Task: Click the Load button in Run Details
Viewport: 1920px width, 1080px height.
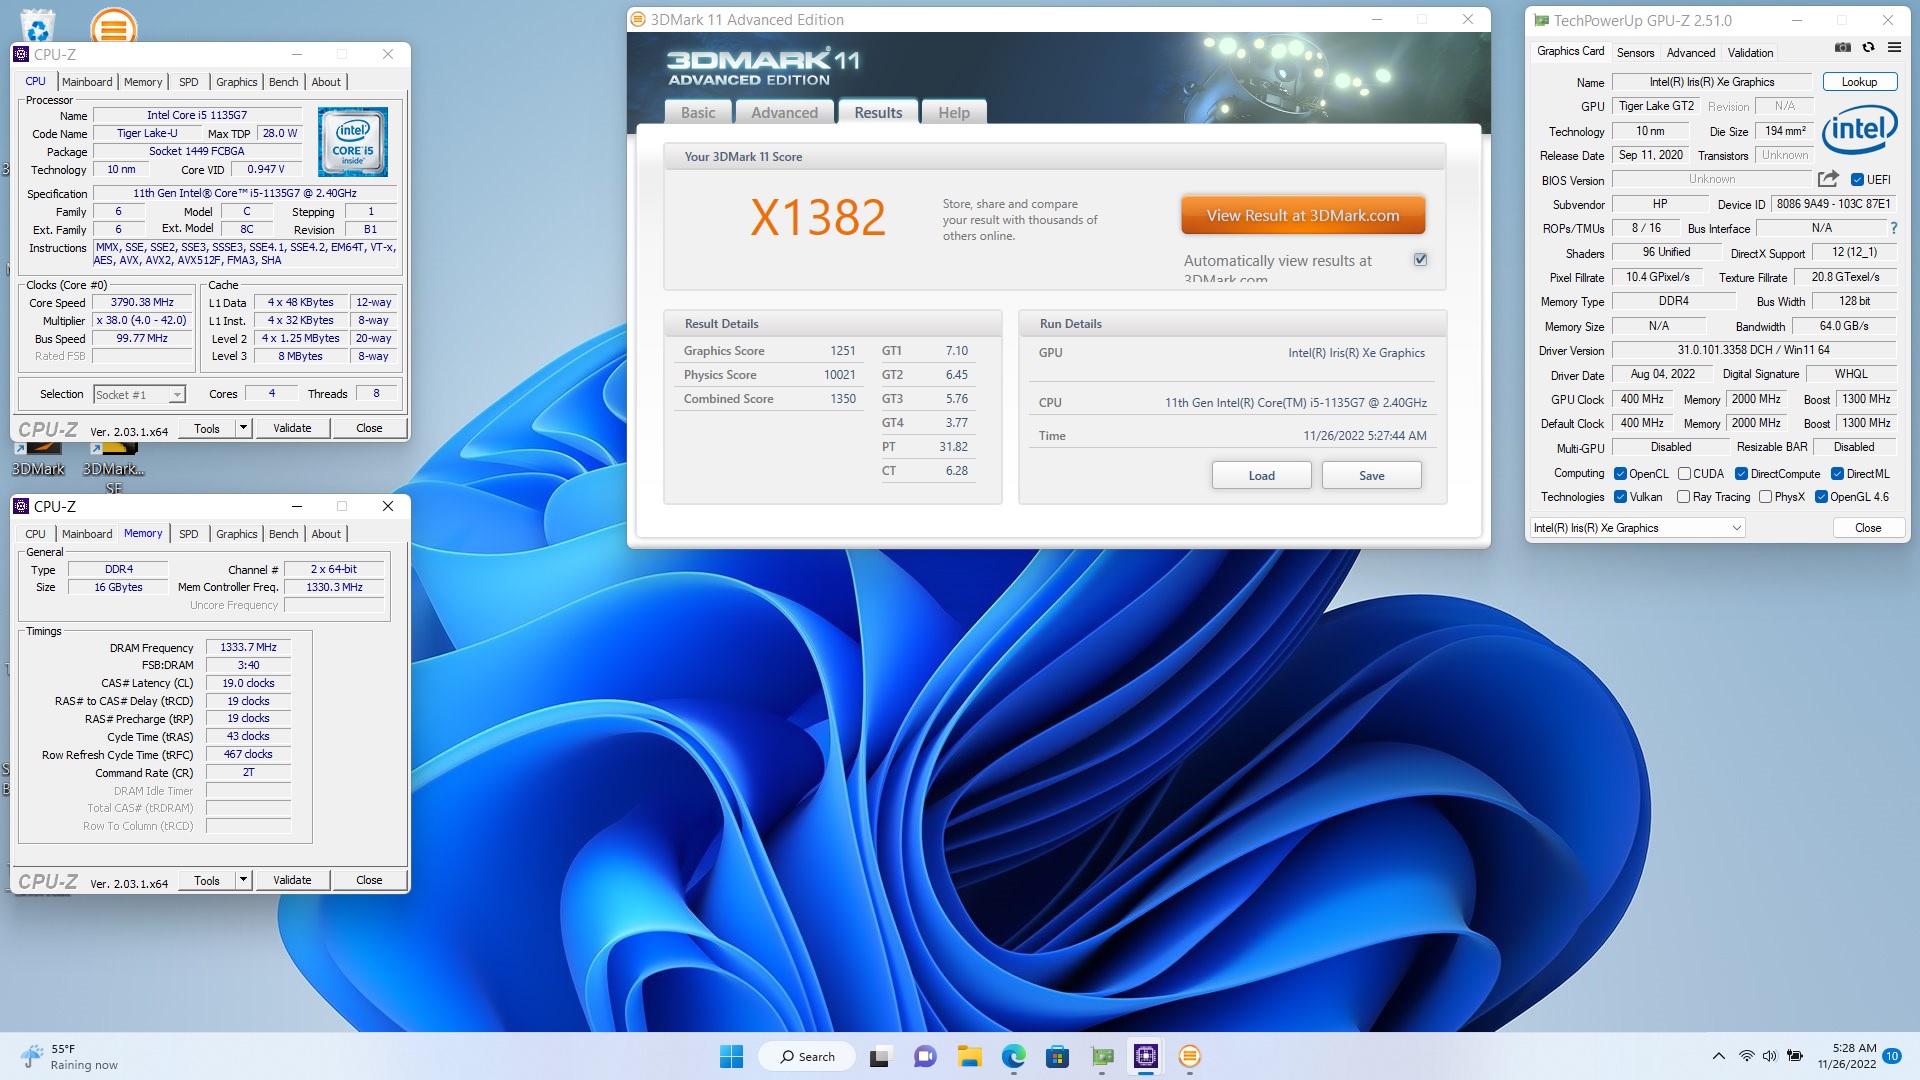Action: pyautogui.click(x=1261, y=475)
